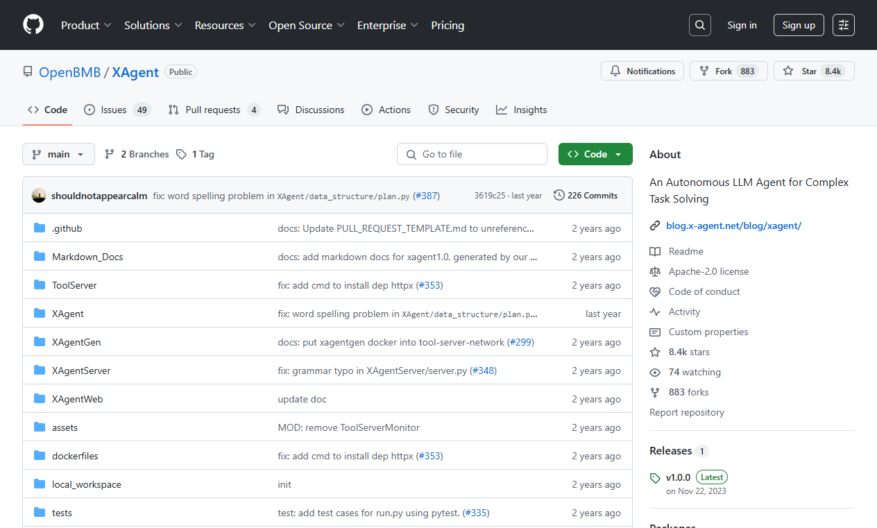Fork the repository with Fork button

point(728,71)
